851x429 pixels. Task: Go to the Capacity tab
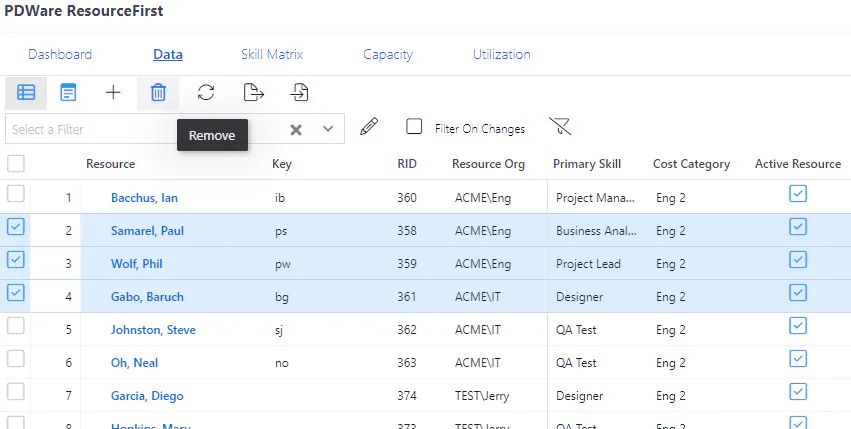point(388,54)
